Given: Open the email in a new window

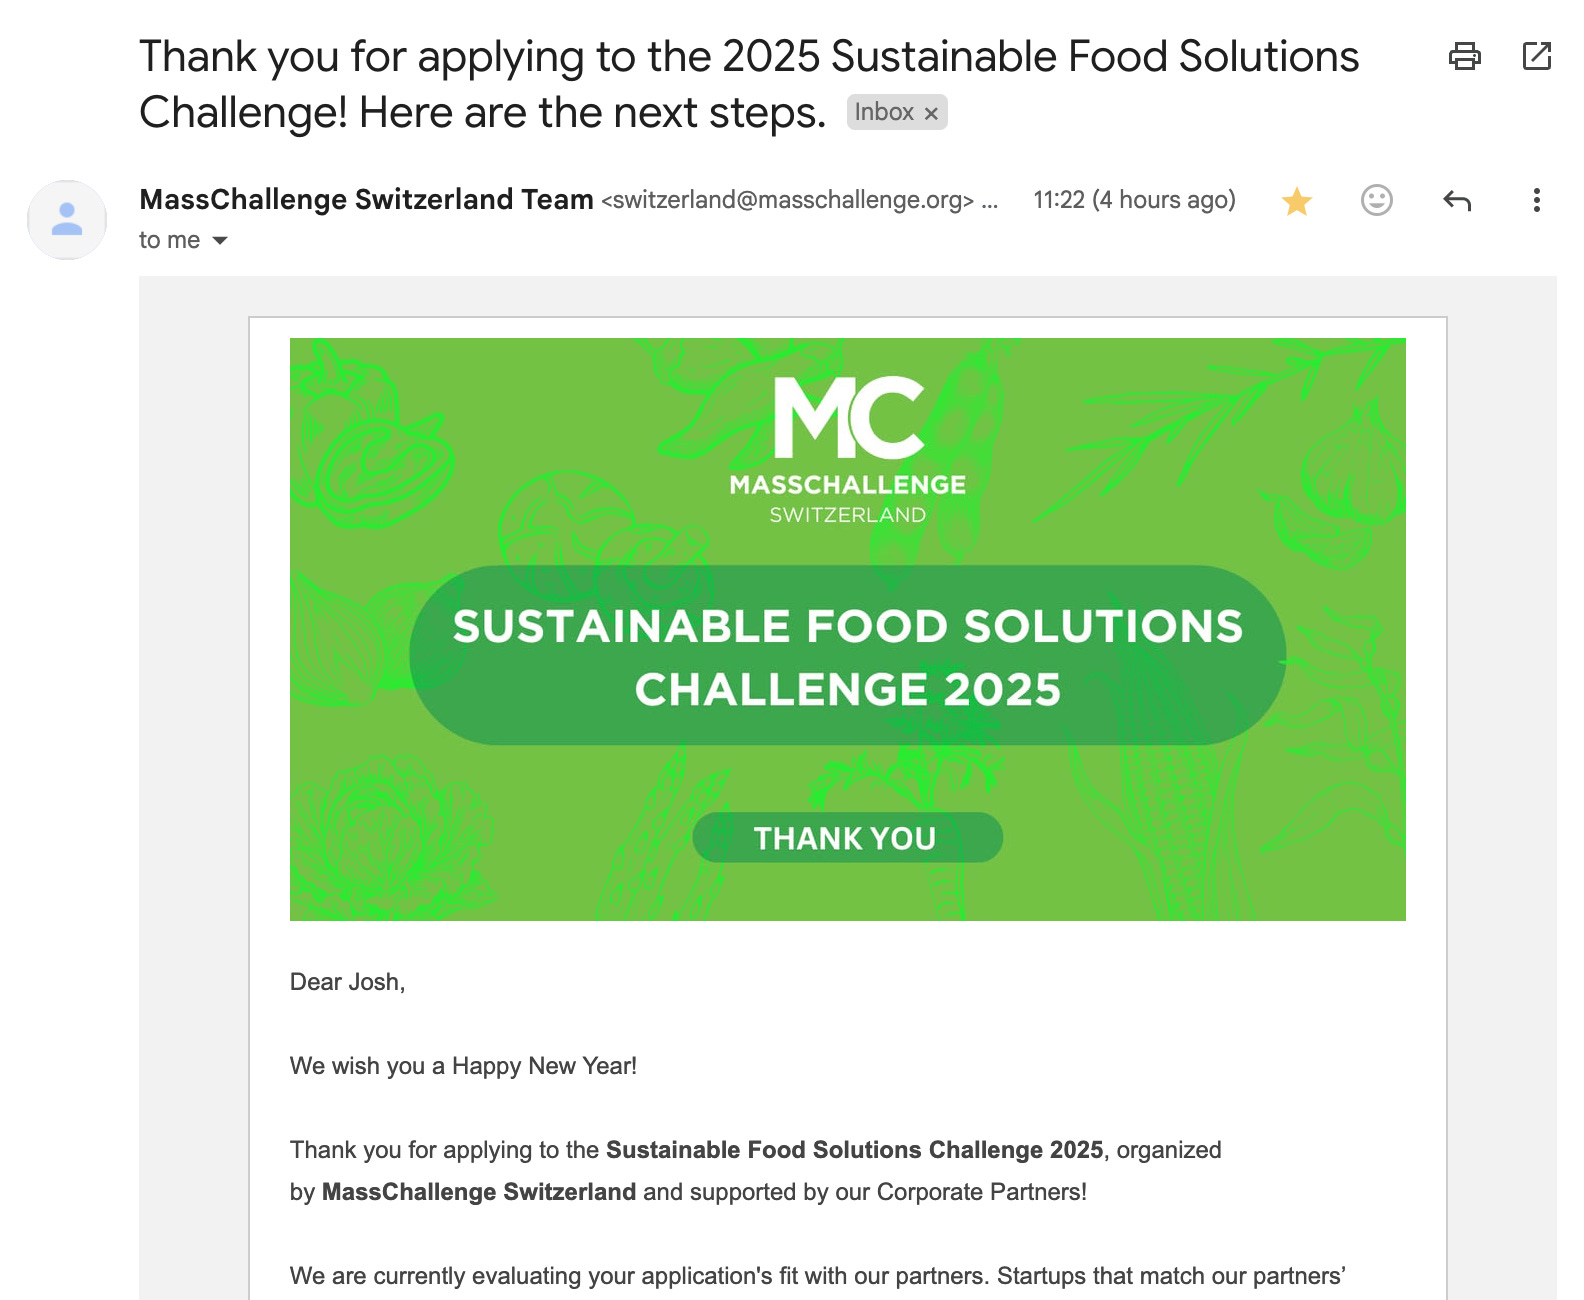Looking at the screenshot, I should [x=1536, y=56].
